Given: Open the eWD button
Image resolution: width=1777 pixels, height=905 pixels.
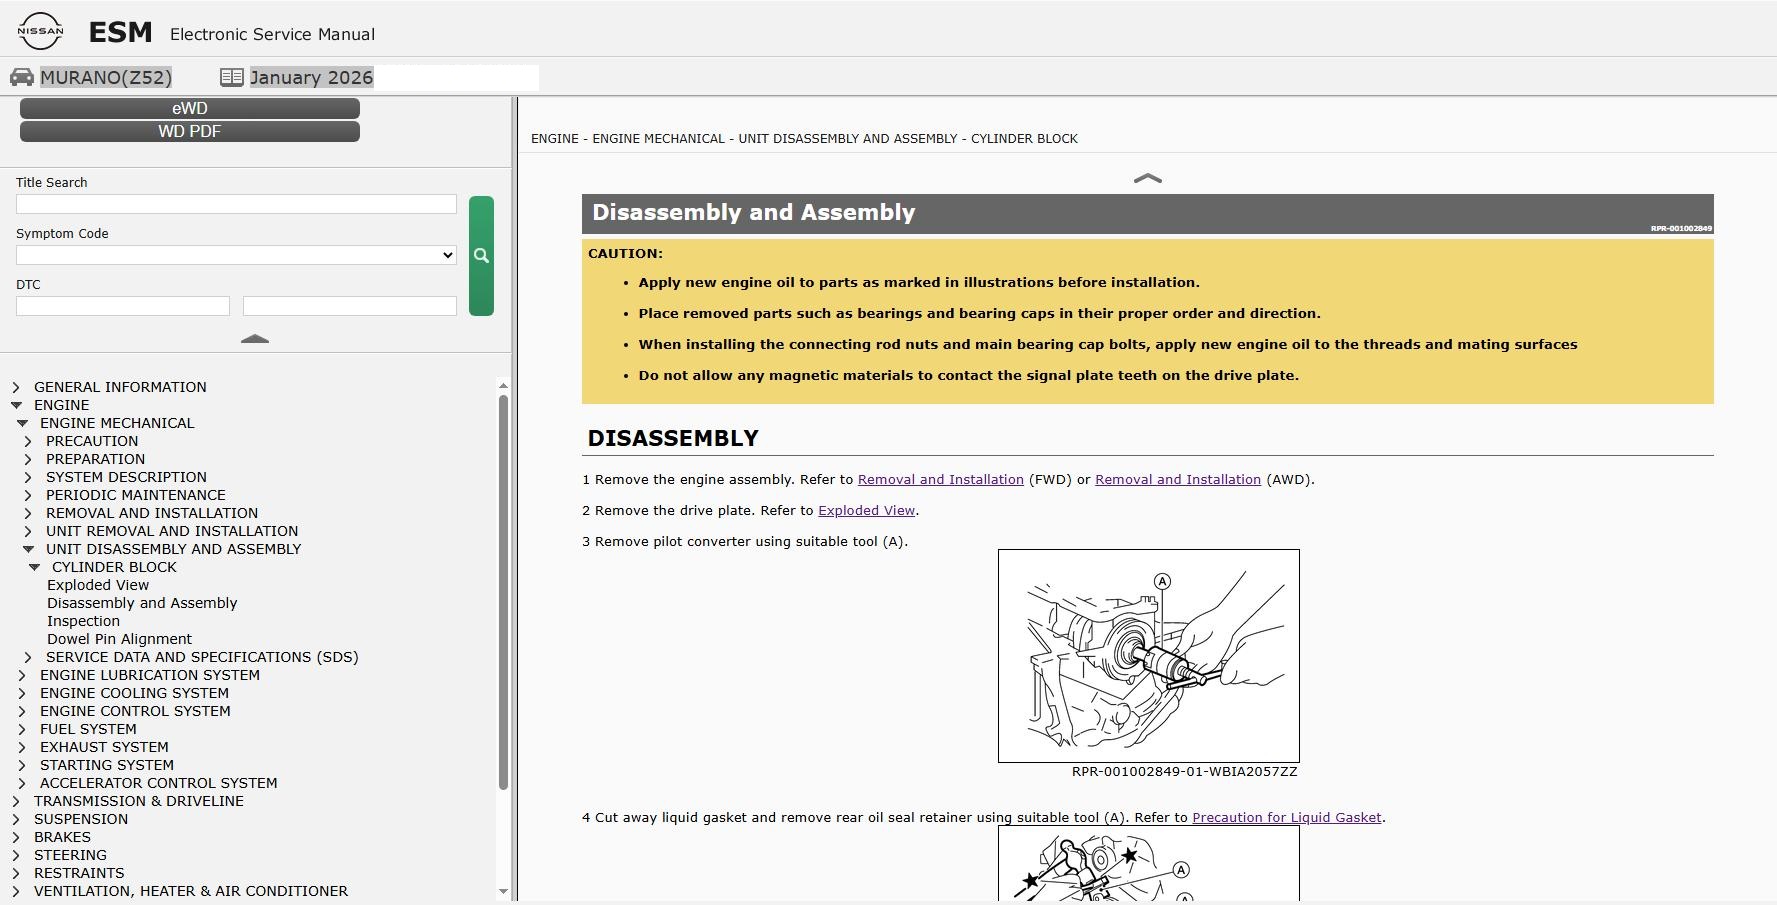Looking at the screenshot, I should tap(190, 108).
